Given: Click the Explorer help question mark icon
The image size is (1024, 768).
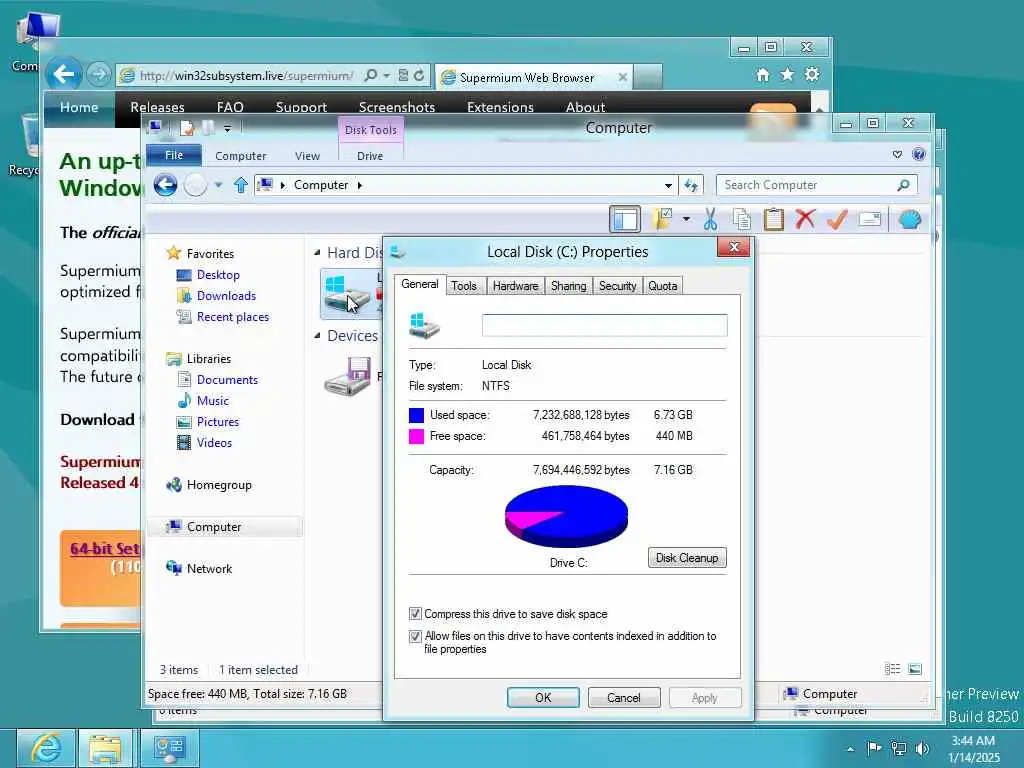Looking at the screenshot, I should click(919, 154).
